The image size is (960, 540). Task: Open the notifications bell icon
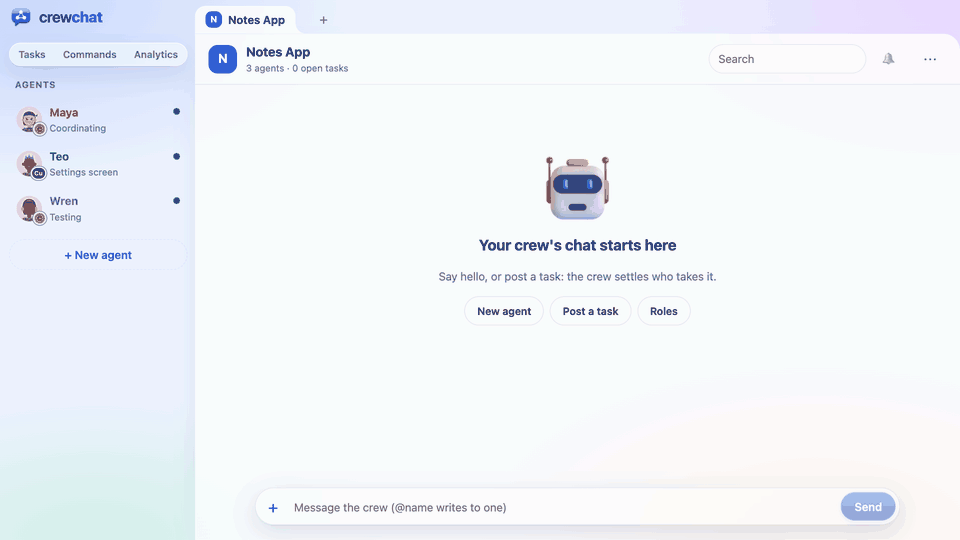[888, 59]
